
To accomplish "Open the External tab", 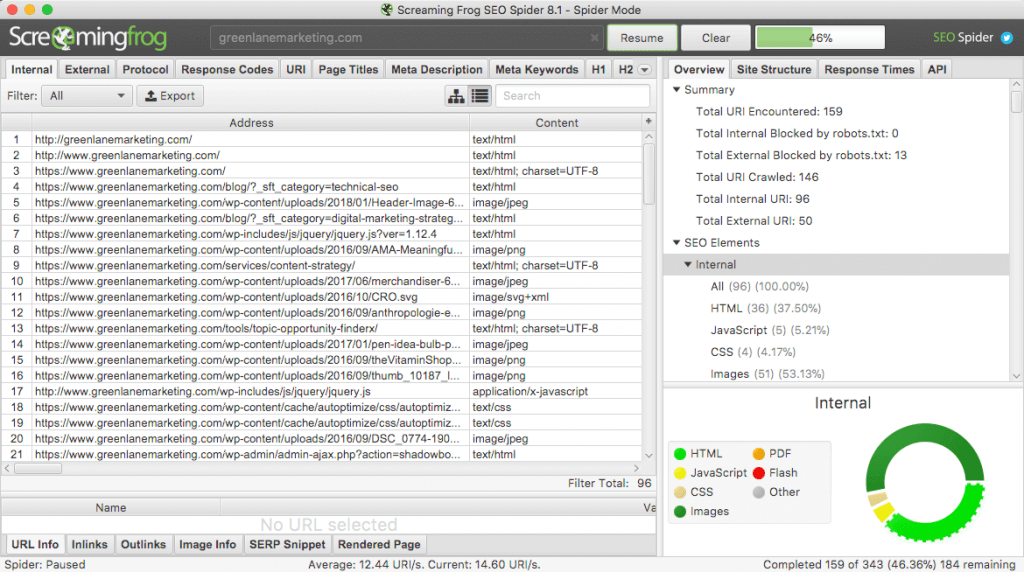I will 87,69.
